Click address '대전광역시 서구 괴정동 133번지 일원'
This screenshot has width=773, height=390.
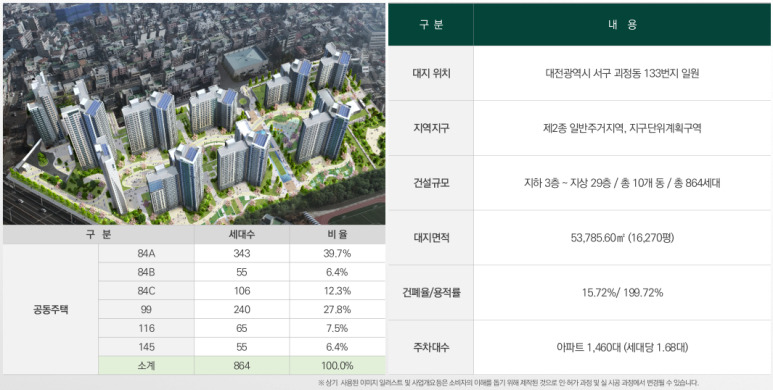pos(623,74)
